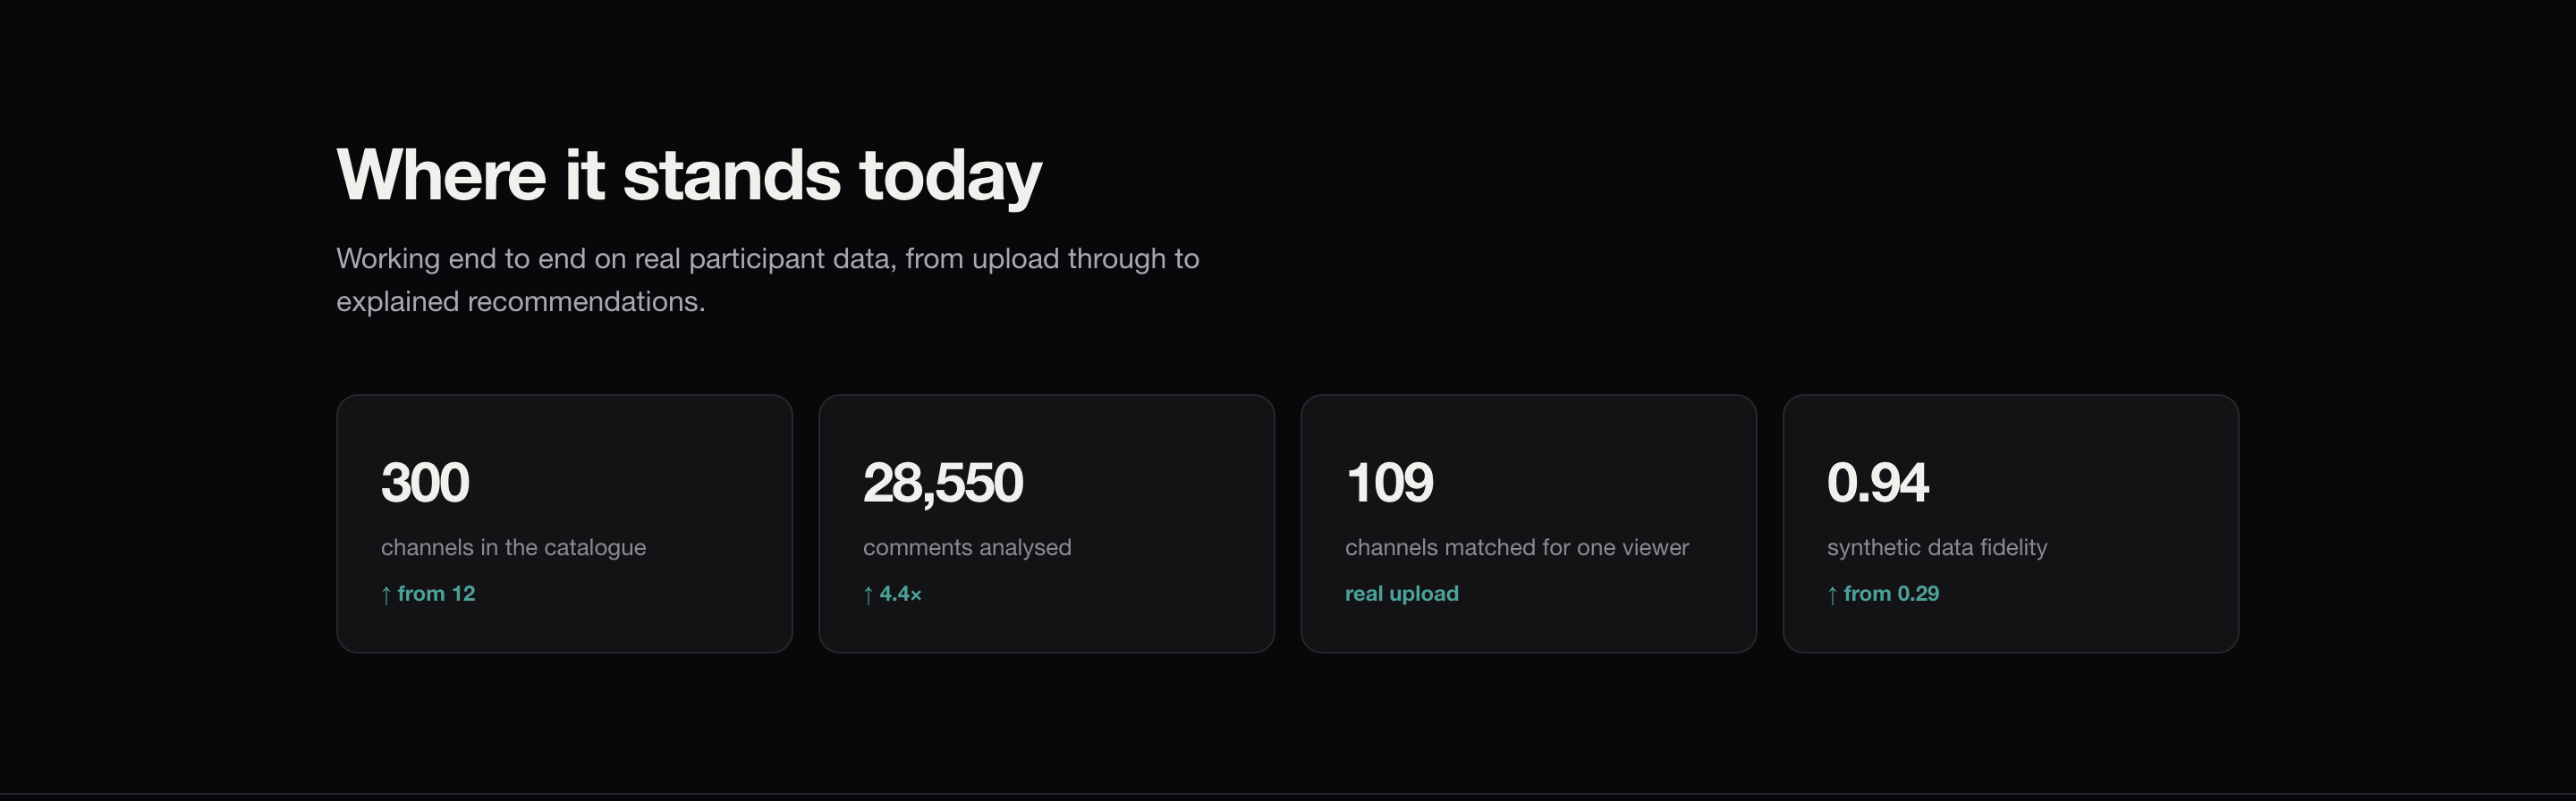Click the 'synthetic data fidelity' label
This screenshot has width=2576, height=801.
click(x=1937, y=547)
